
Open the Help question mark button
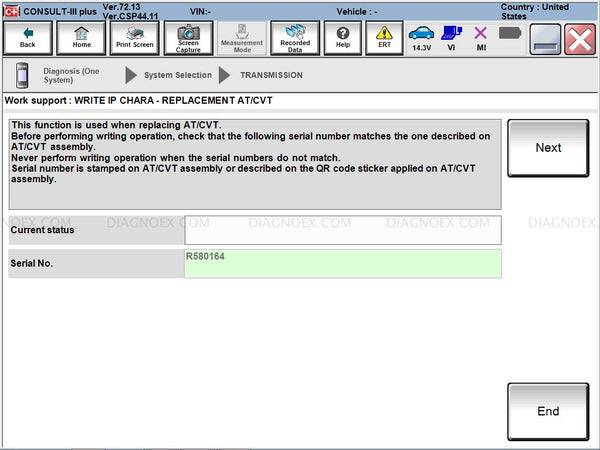tap(343, 38)
